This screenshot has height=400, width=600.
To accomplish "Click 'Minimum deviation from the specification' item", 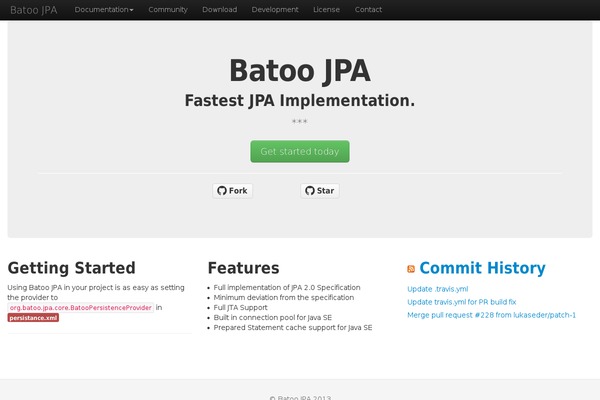I will click(284, 297).
